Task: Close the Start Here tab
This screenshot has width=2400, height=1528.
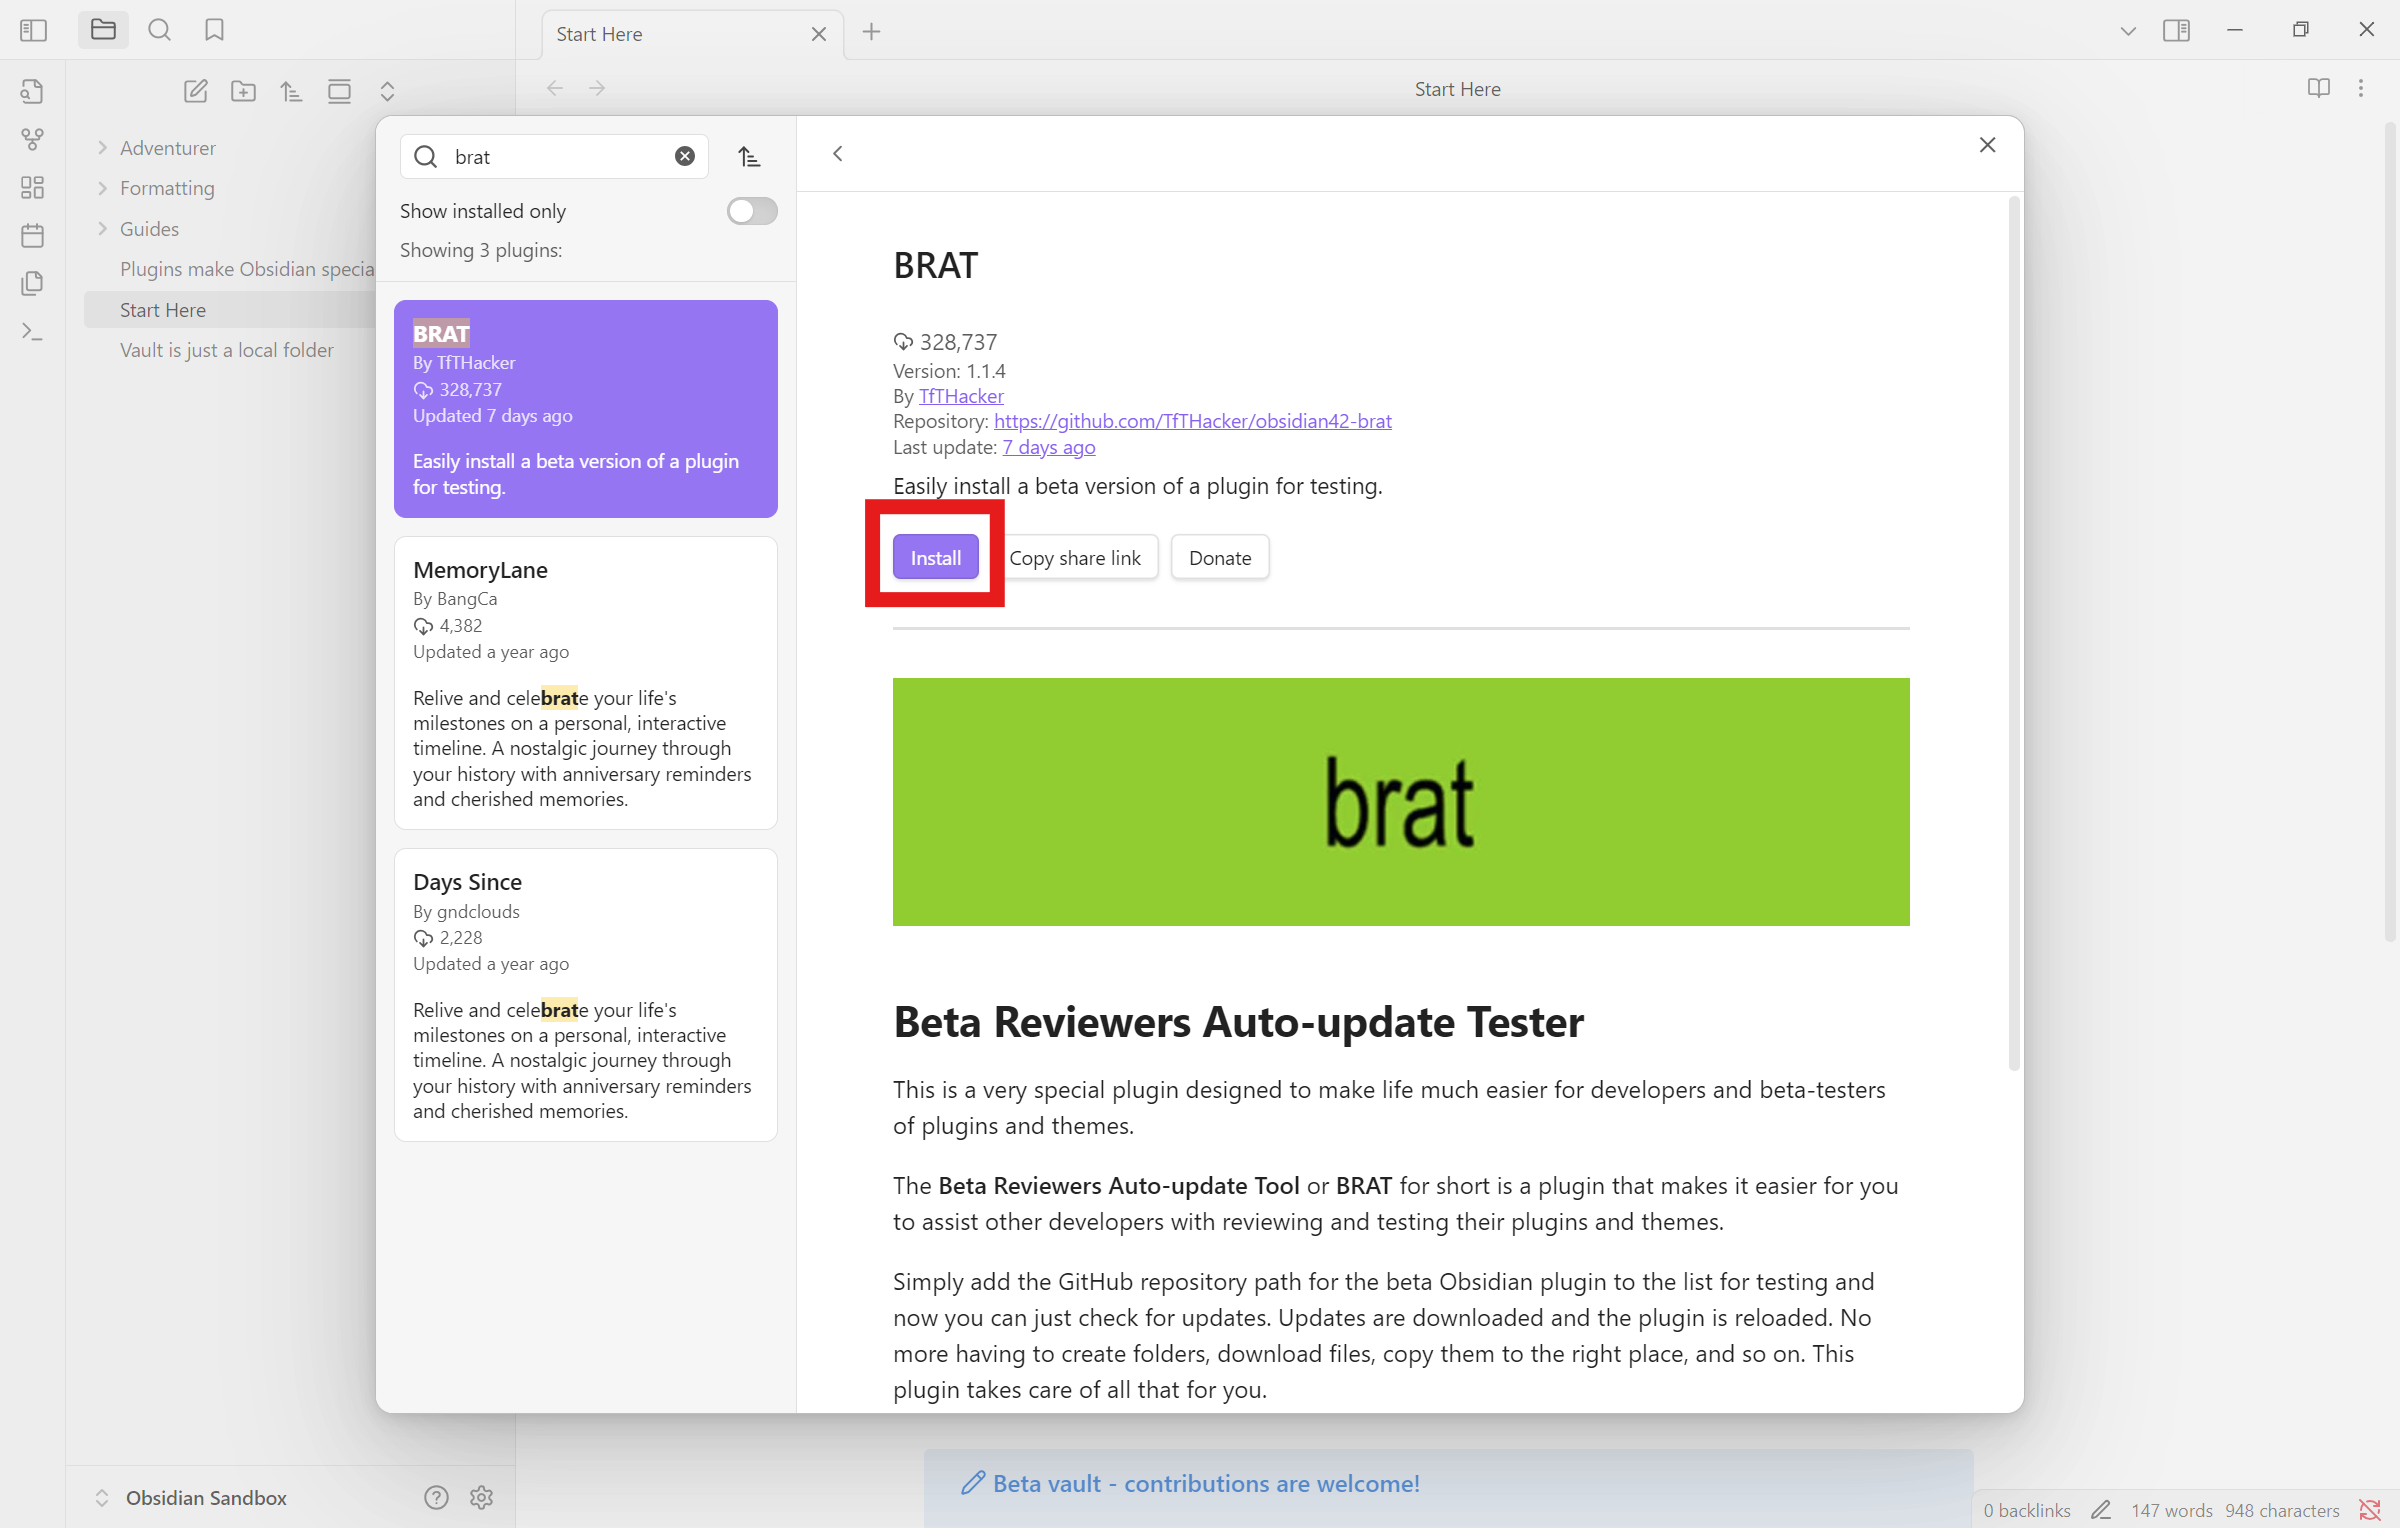Action: pos(818,34)
